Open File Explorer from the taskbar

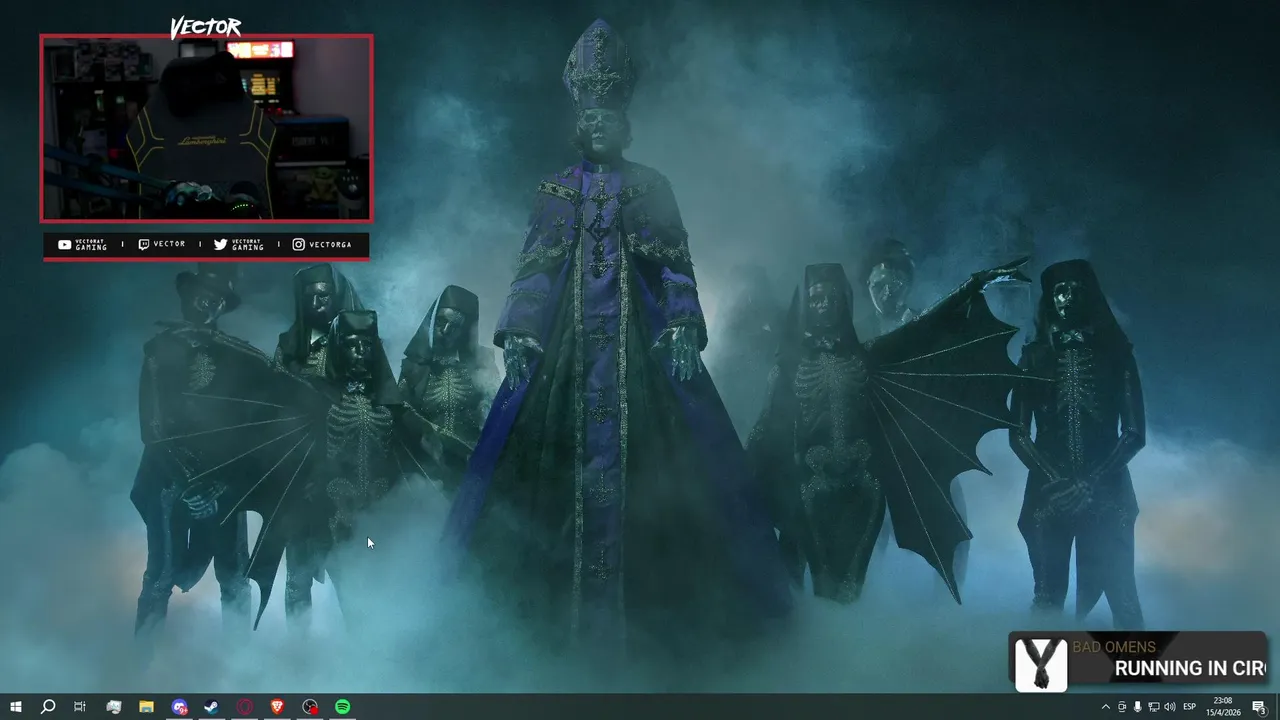146,707
